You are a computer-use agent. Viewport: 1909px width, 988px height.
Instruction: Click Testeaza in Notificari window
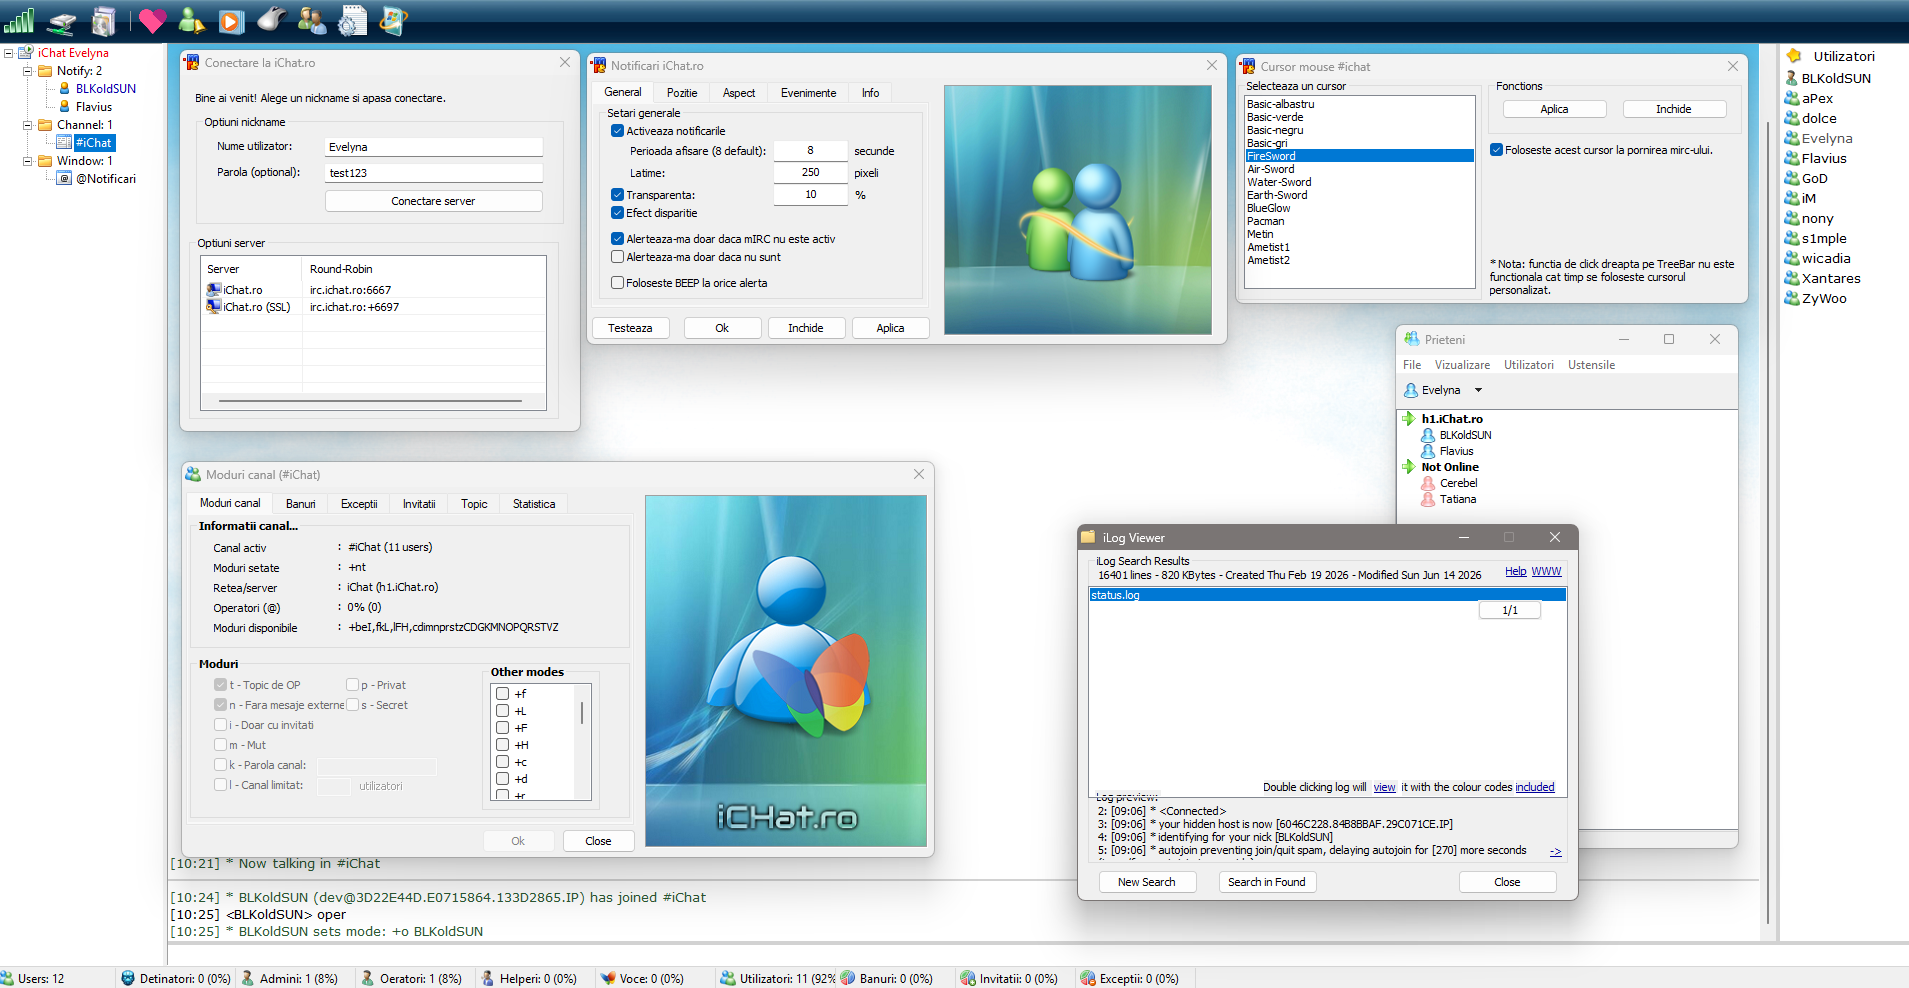point(630,328)
